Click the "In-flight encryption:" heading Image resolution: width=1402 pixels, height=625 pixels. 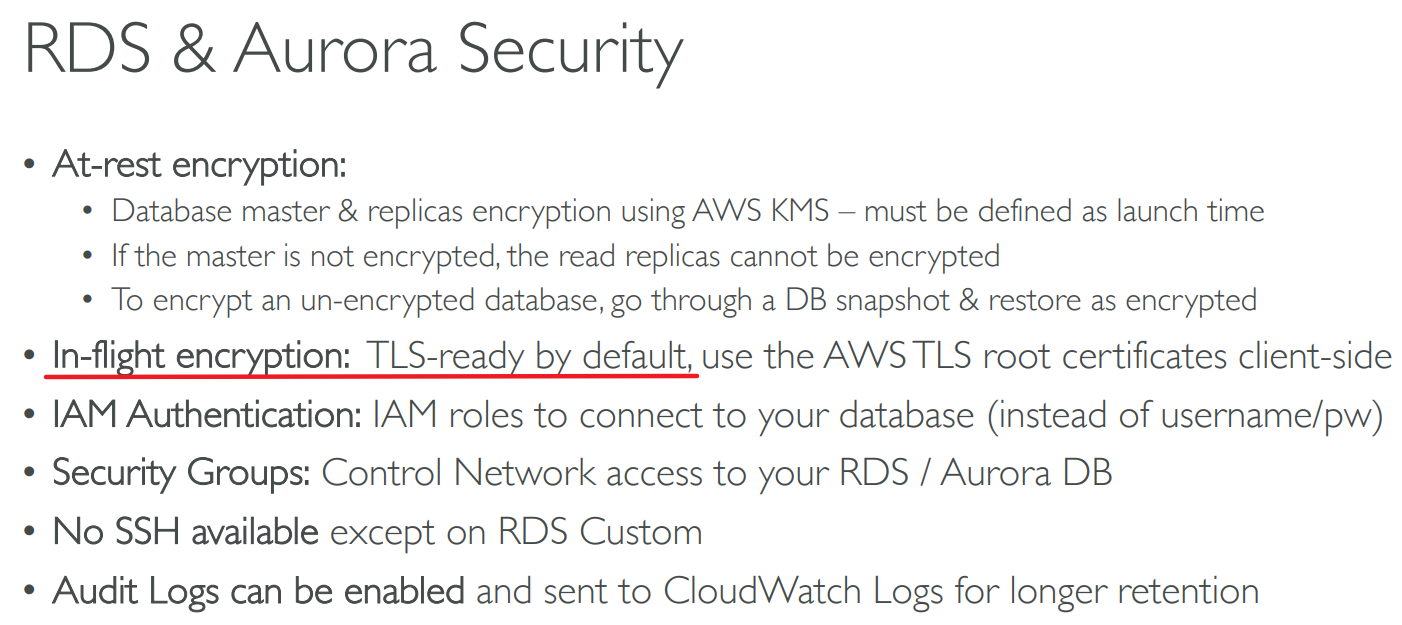[x=200, y=356]
